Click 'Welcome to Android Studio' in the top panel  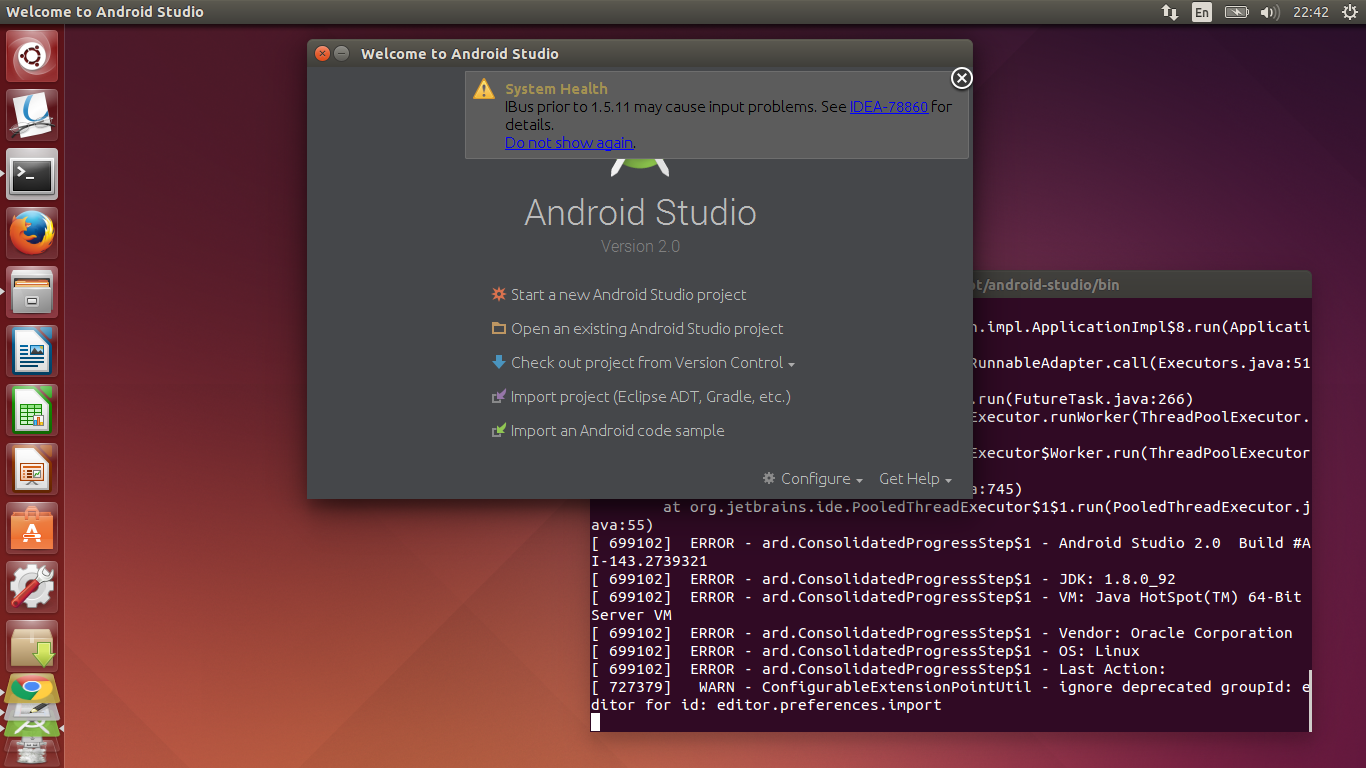(105, 12)
